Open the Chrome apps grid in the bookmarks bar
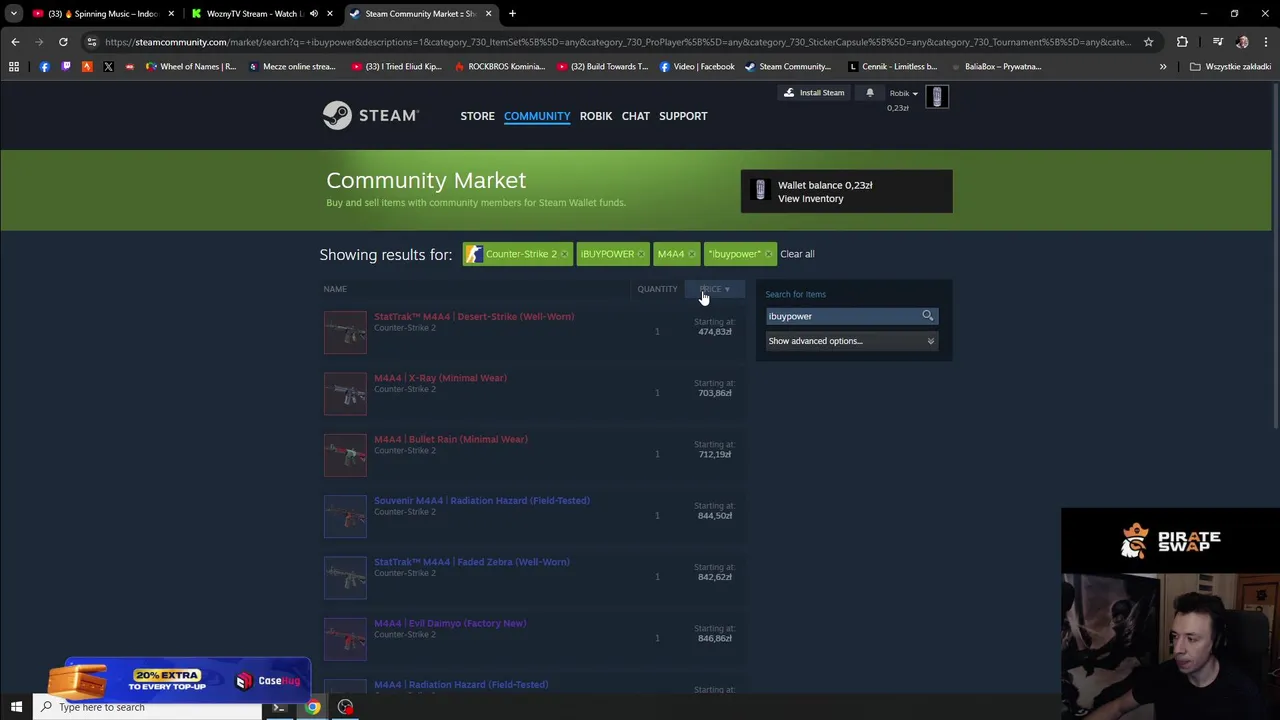The height and width of the screenshot is (720, 1280). [14, 67]
